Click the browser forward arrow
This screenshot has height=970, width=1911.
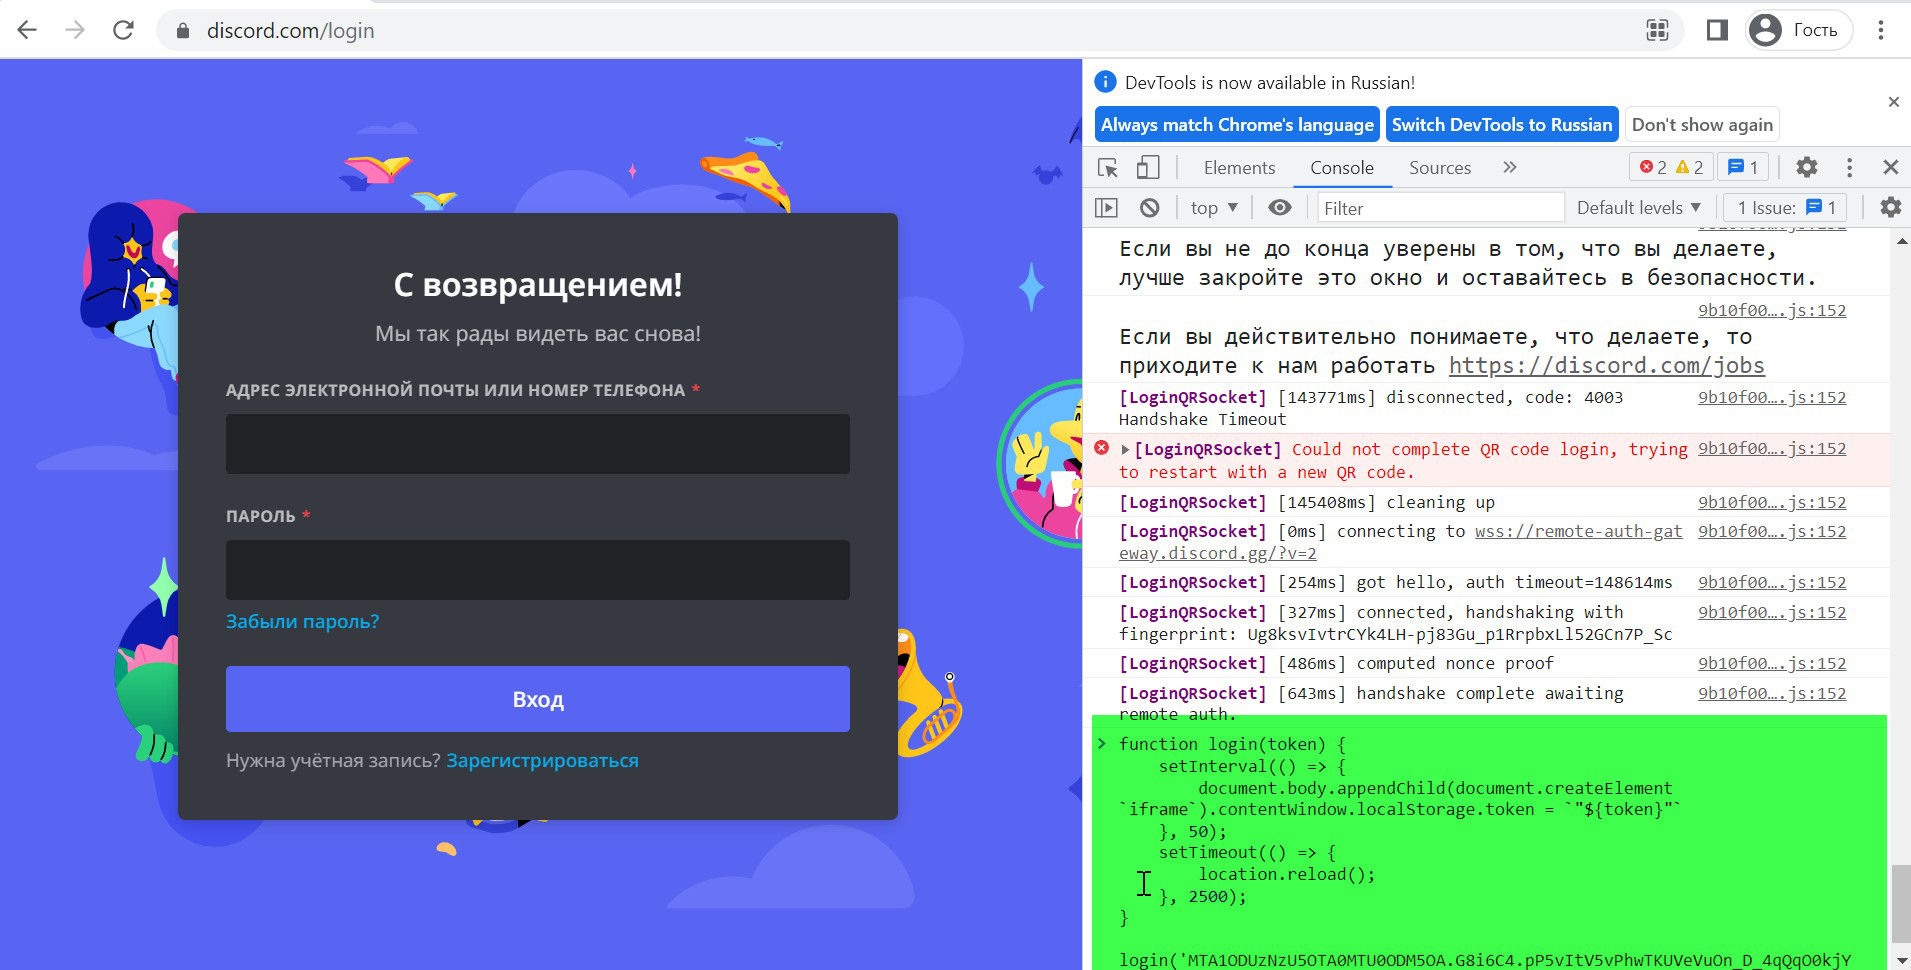coord(75,30)
